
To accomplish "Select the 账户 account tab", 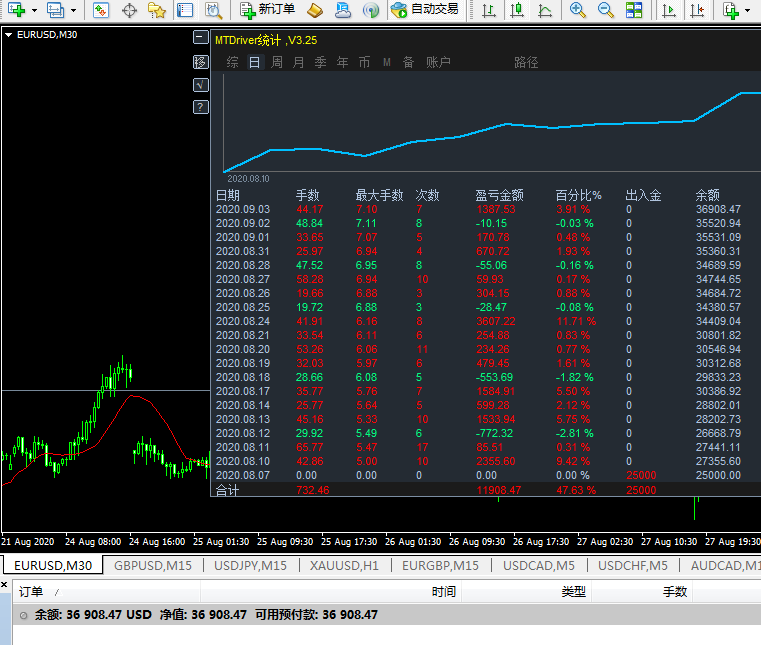I will (x=438, y=62).
